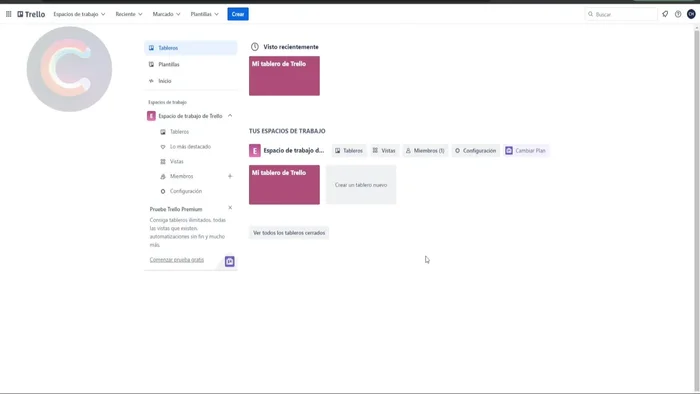Click the search magnifier icon
Image resolution: width=700 pixels, height=394 pixels.
click(x=591, y=14)
